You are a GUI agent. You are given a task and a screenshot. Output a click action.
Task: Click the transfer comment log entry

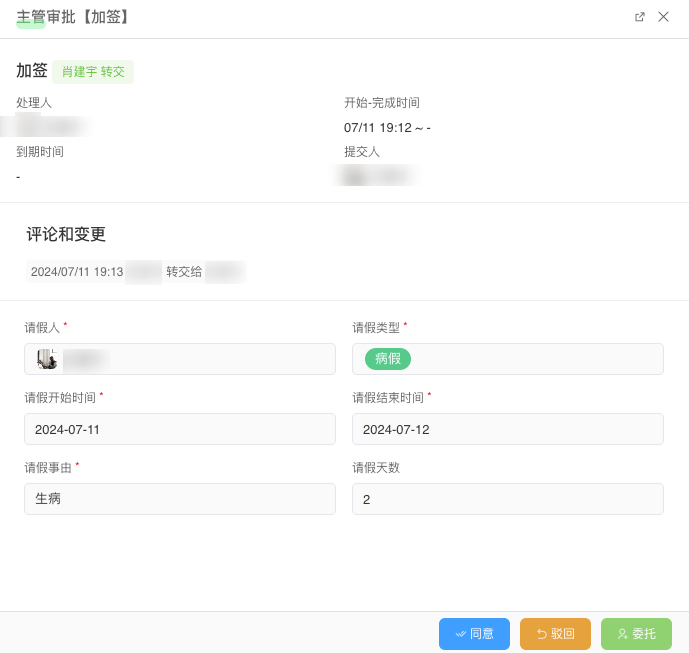135,272
